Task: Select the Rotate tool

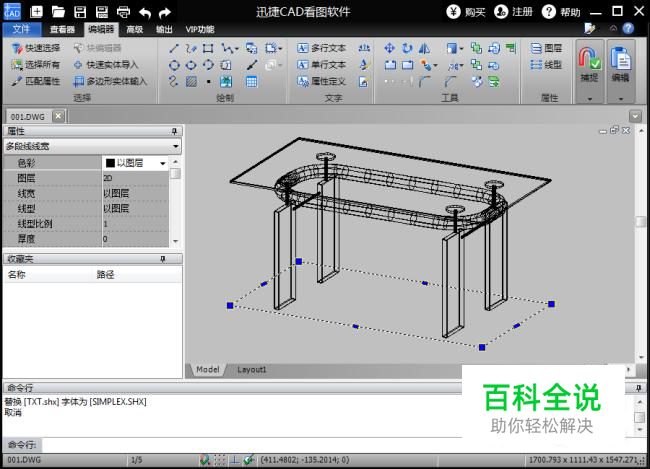Action: [407, 48]
